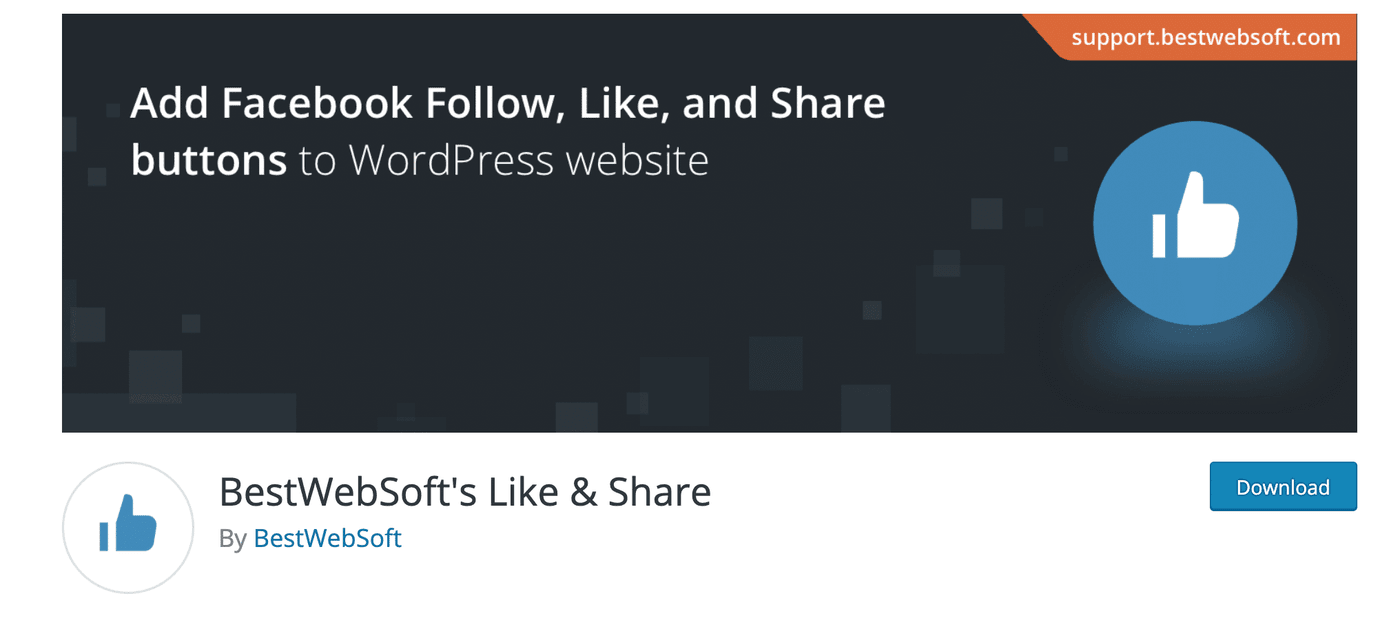Viewport: 1400px width, 620px height.
Task: Click the blue Download call-to-action
Action: (1283, 487)
